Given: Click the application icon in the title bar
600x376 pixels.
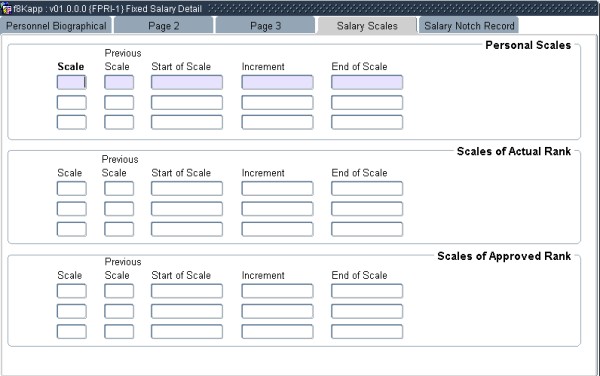Looking at the screenshot, I should click(x=7, y=8).
